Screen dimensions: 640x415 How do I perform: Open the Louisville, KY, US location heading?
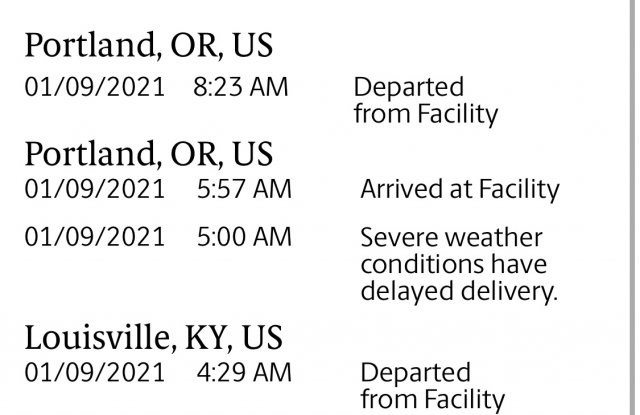coord(154,339)
